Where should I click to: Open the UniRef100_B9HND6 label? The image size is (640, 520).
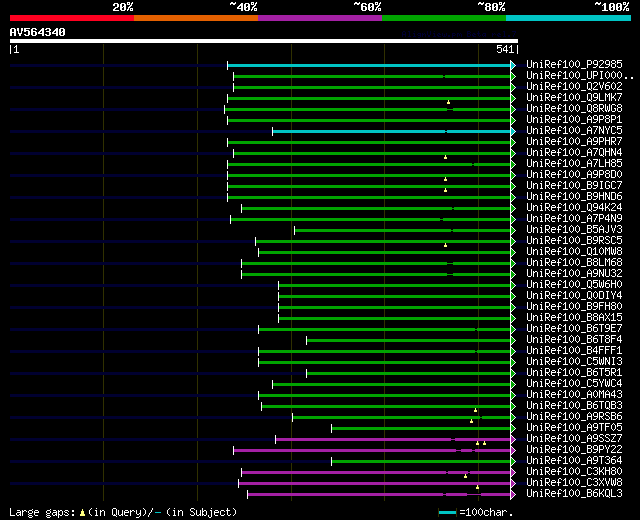tap(574, 196)
